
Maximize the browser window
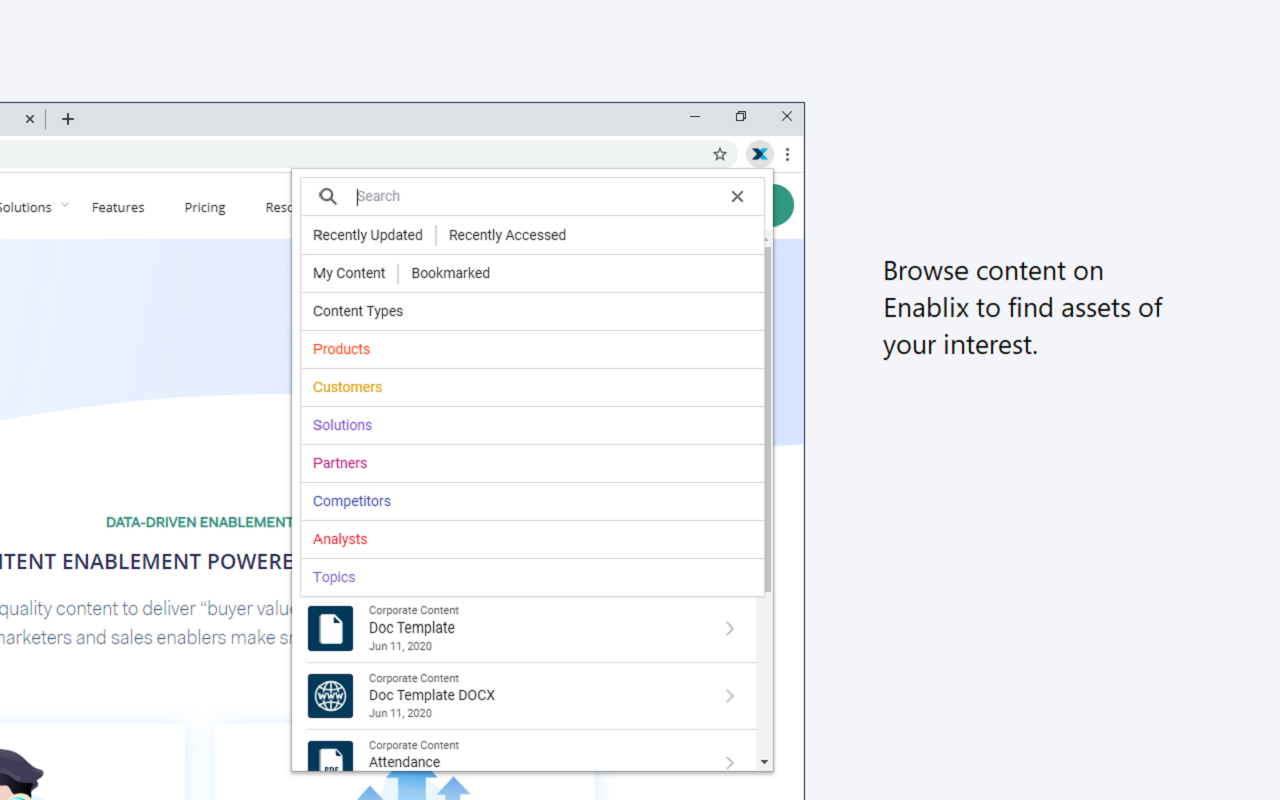(741, 116)
